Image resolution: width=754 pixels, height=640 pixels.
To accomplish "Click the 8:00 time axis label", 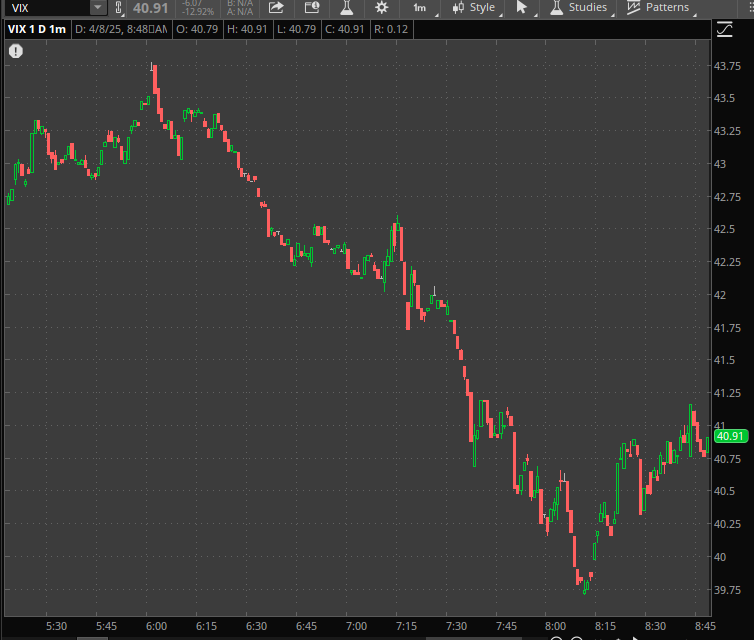I will (x=555, y=626).
